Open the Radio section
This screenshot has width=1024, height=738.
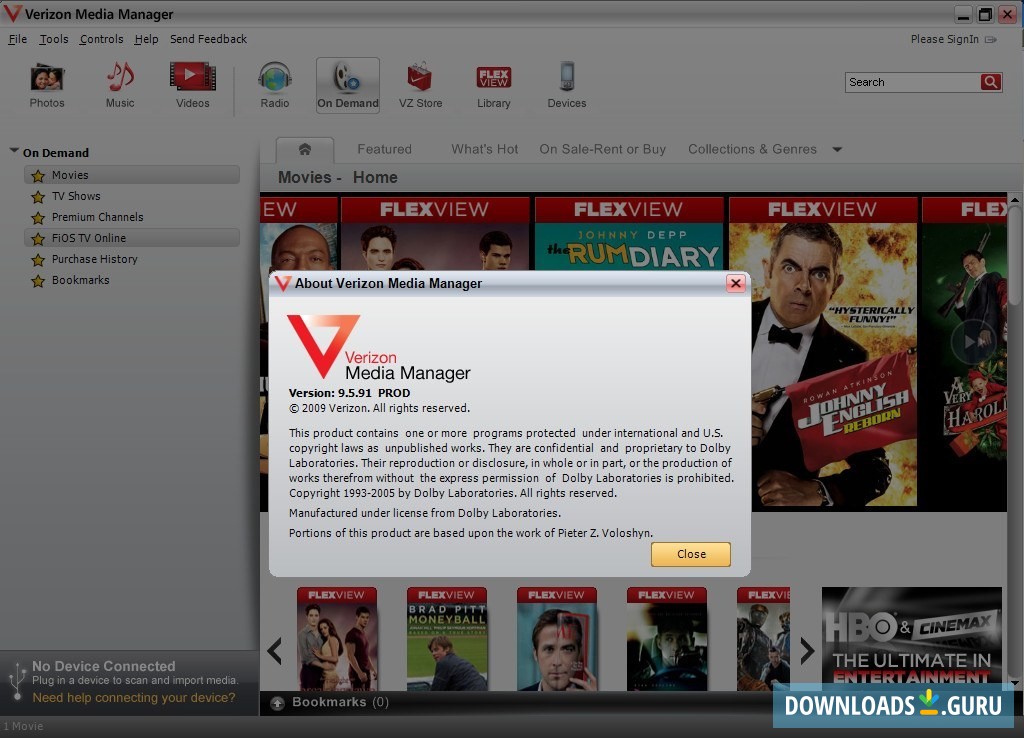pyautogui.click(x=275, y=86)
